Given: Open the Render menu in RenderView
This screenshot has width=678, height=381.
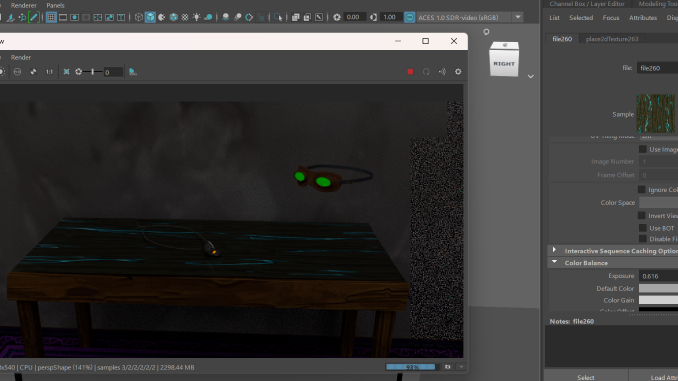Looking at the screenshot, I should coord(21,57).
